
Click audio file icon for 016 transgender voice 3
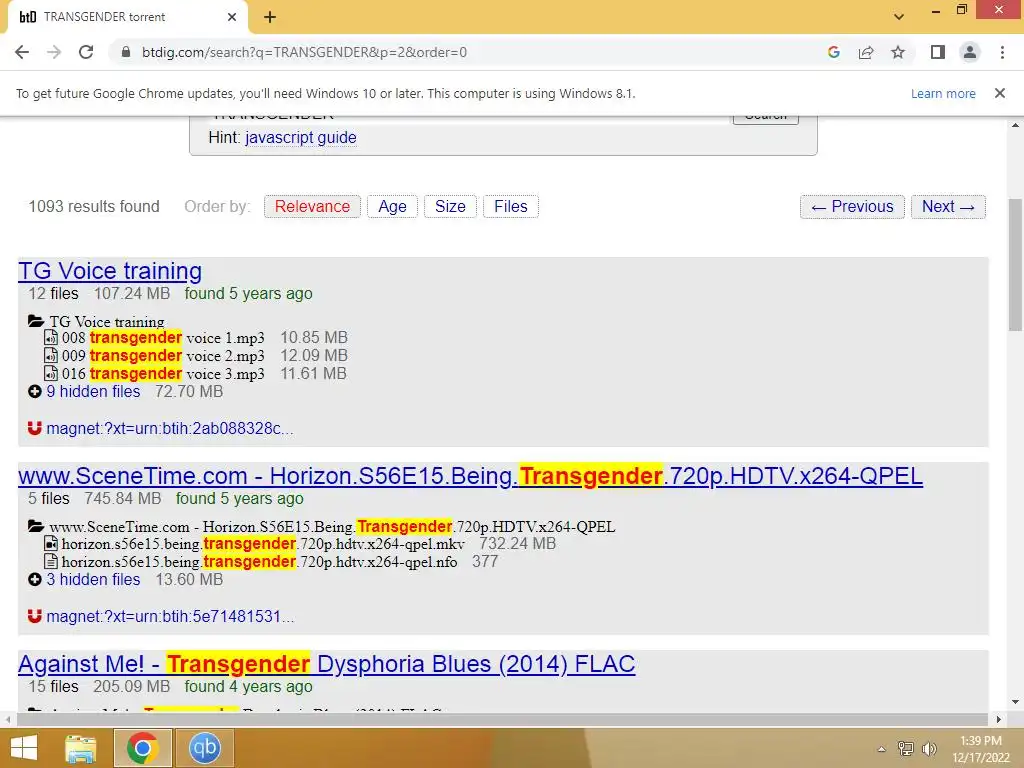(50, 373)
